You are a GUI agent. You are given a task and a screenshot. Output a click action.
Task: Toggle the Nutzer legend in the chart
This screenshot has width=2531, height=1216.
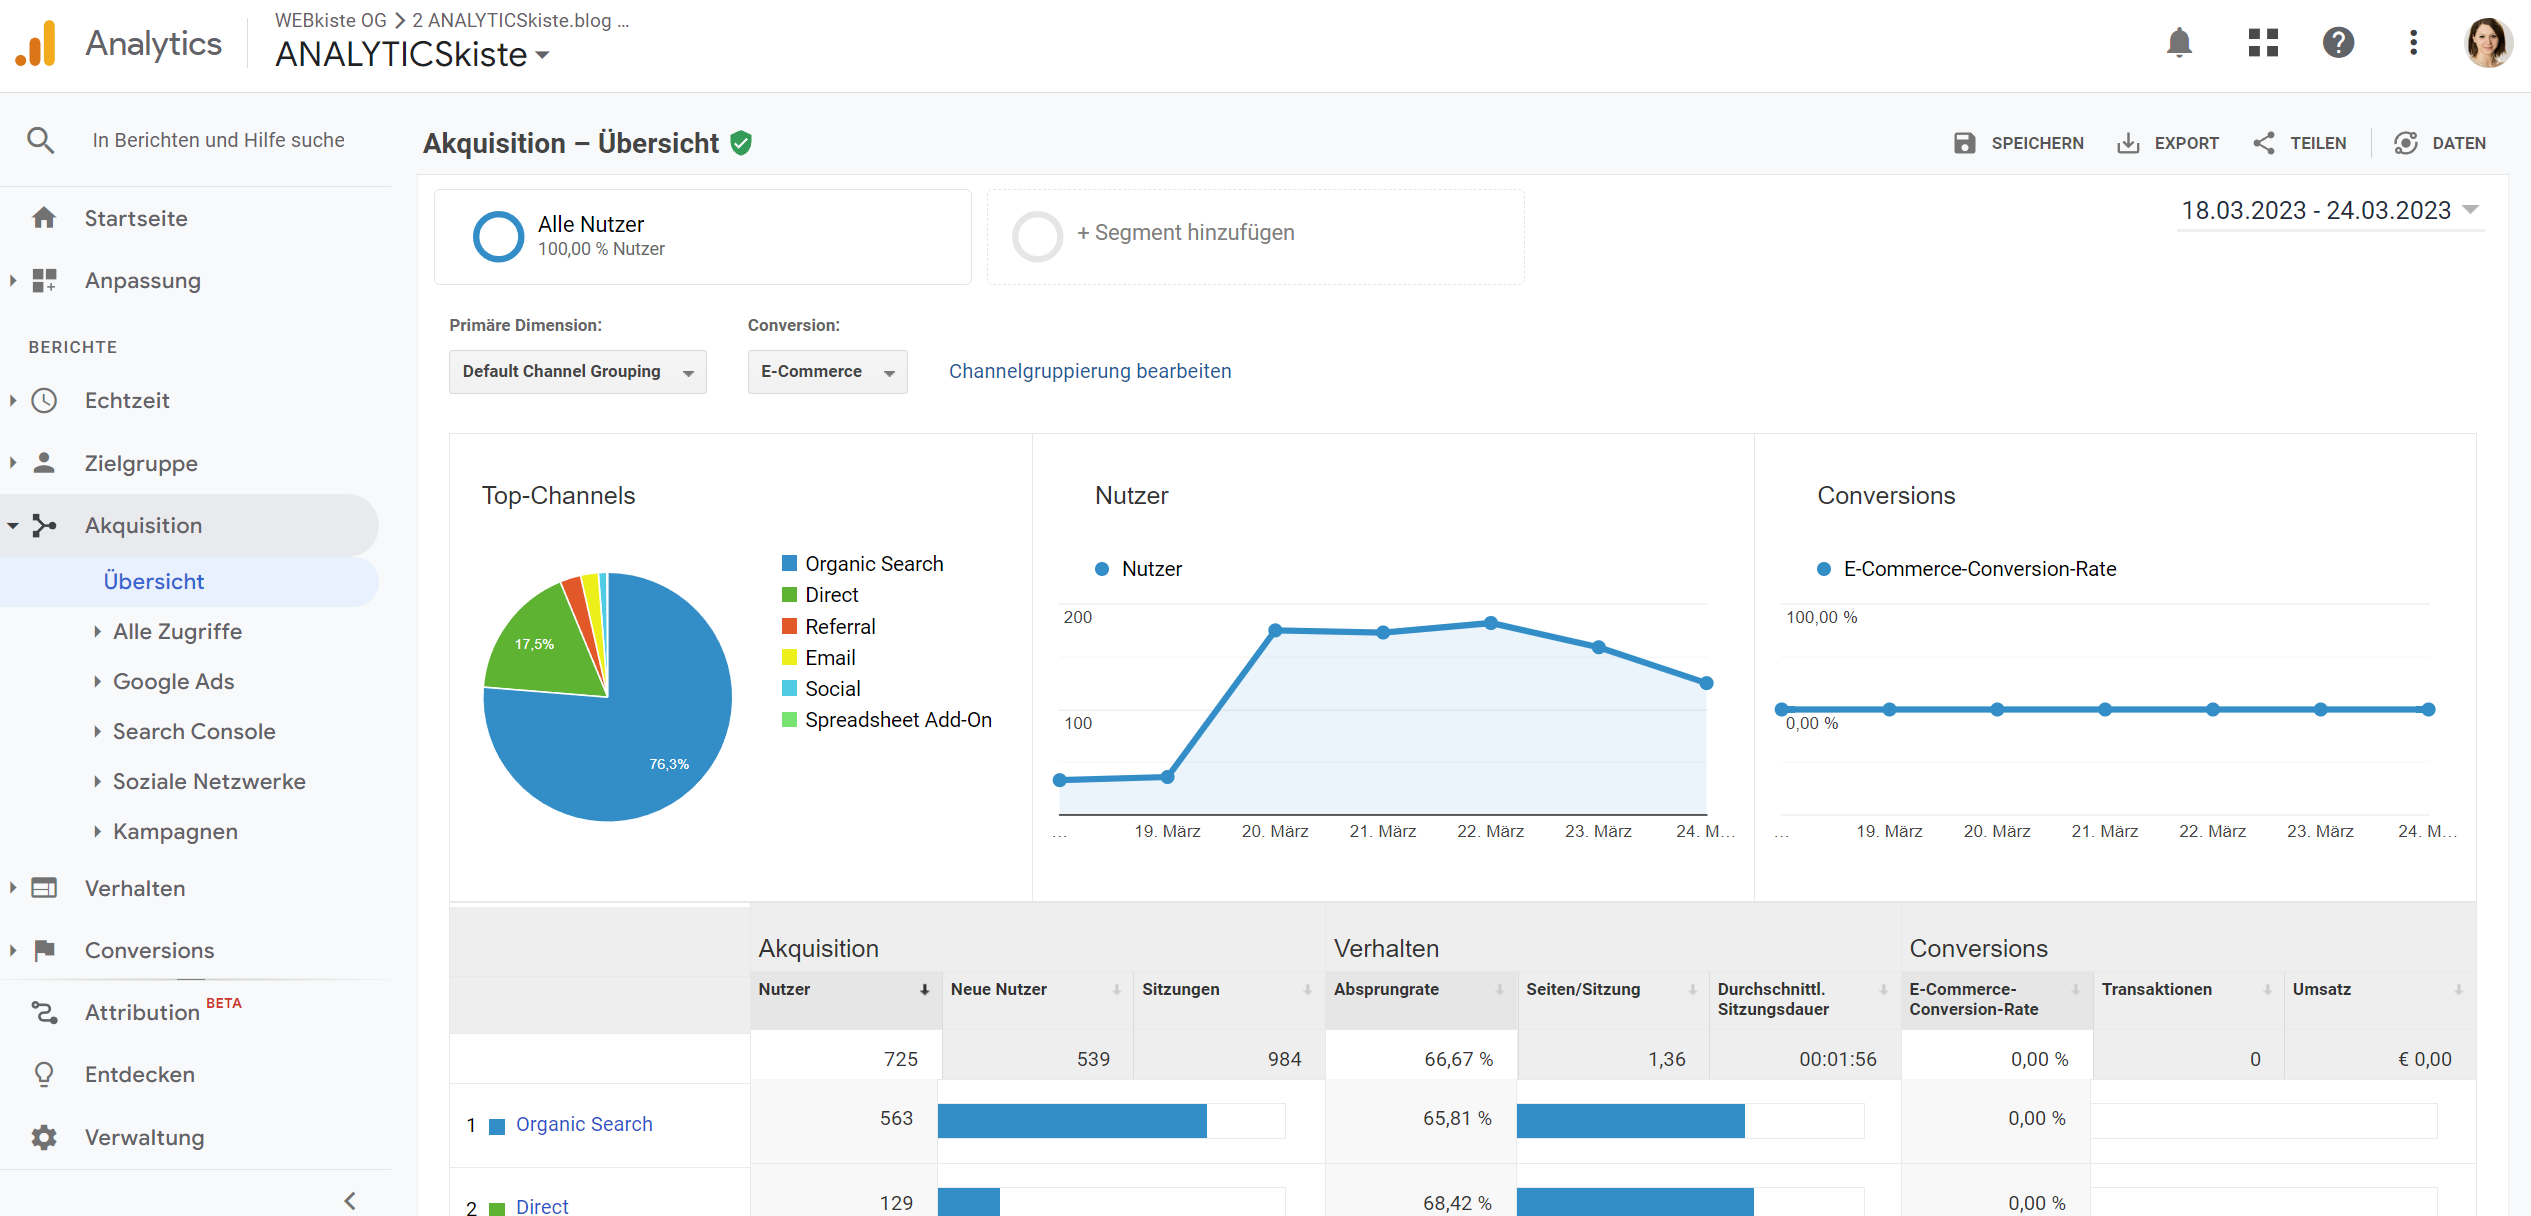pyautogui.click(x=1136, y=568)
